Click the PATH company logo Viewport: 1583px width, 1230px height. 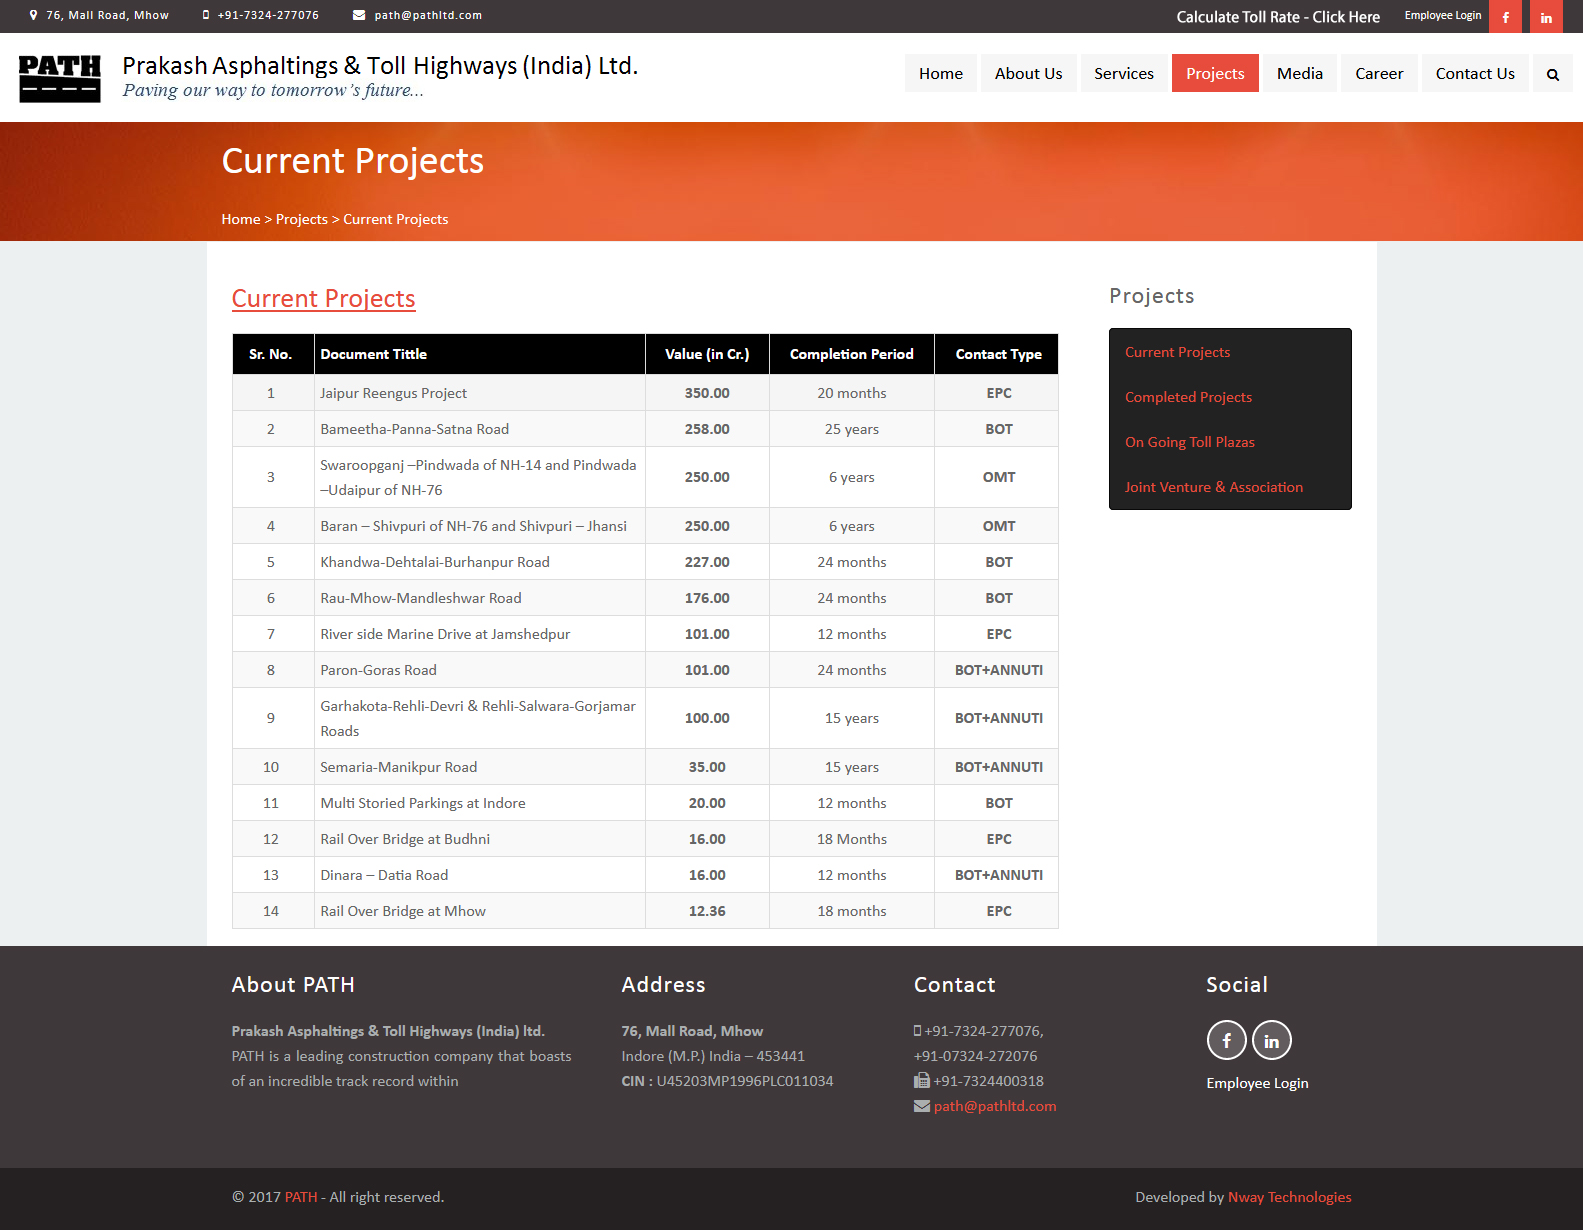(x=60, y=78)
